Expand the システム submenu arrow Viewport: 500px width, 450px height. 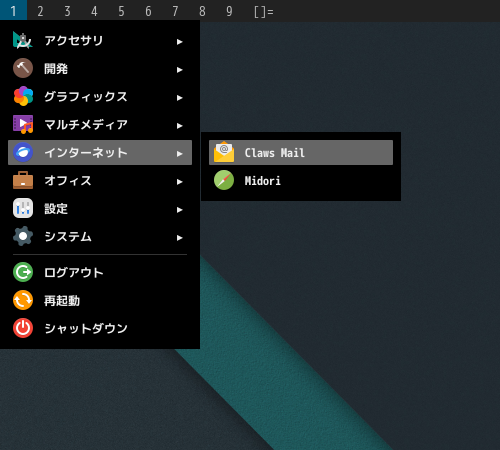click(x=180, y=238)
